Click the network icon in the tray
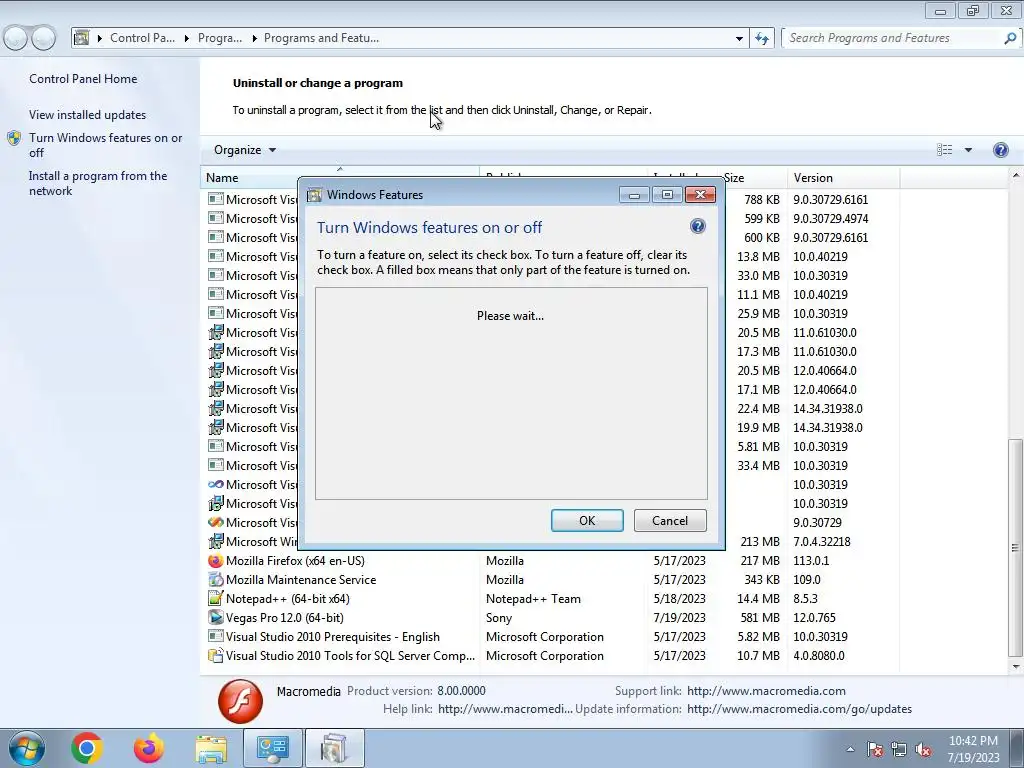Image resolution: width=1024 pixels, height=768 pixels. pyautogui.click(x=899, y=749)
